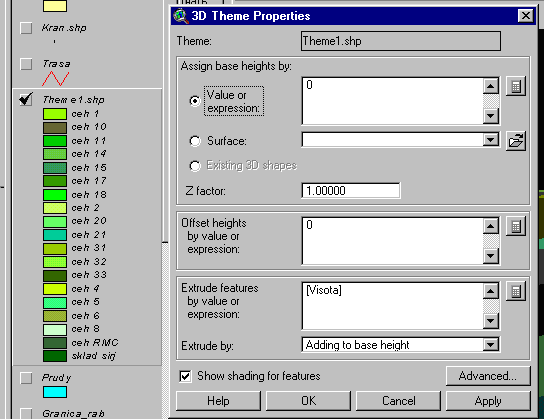544x419 pixels.
Task: Click down arrow in base height box
Action: [x=491, y=116]
